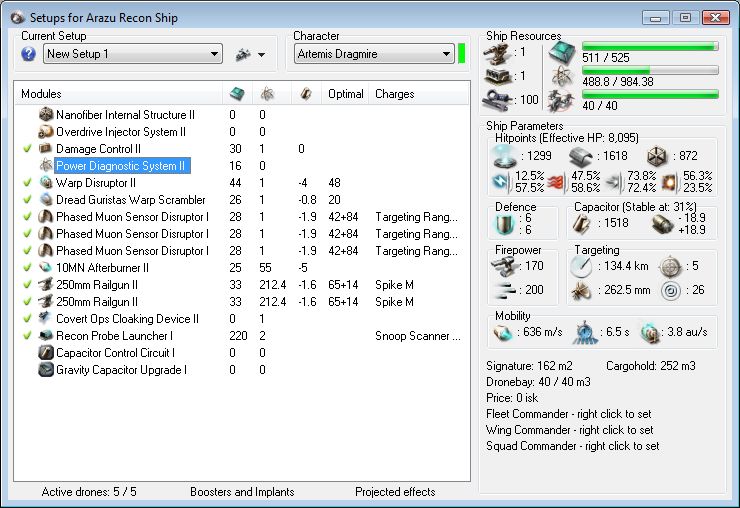Click the align time icon 6.5 s
Screen dimensions: 740x508
pyautogui.click(x=585, y=332)
